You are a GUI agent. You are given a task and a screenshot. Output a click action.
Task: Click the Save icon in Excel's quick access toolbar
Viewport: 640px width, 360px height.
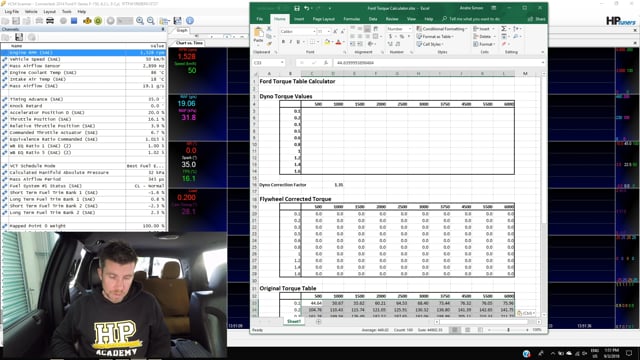coord(297,8)
